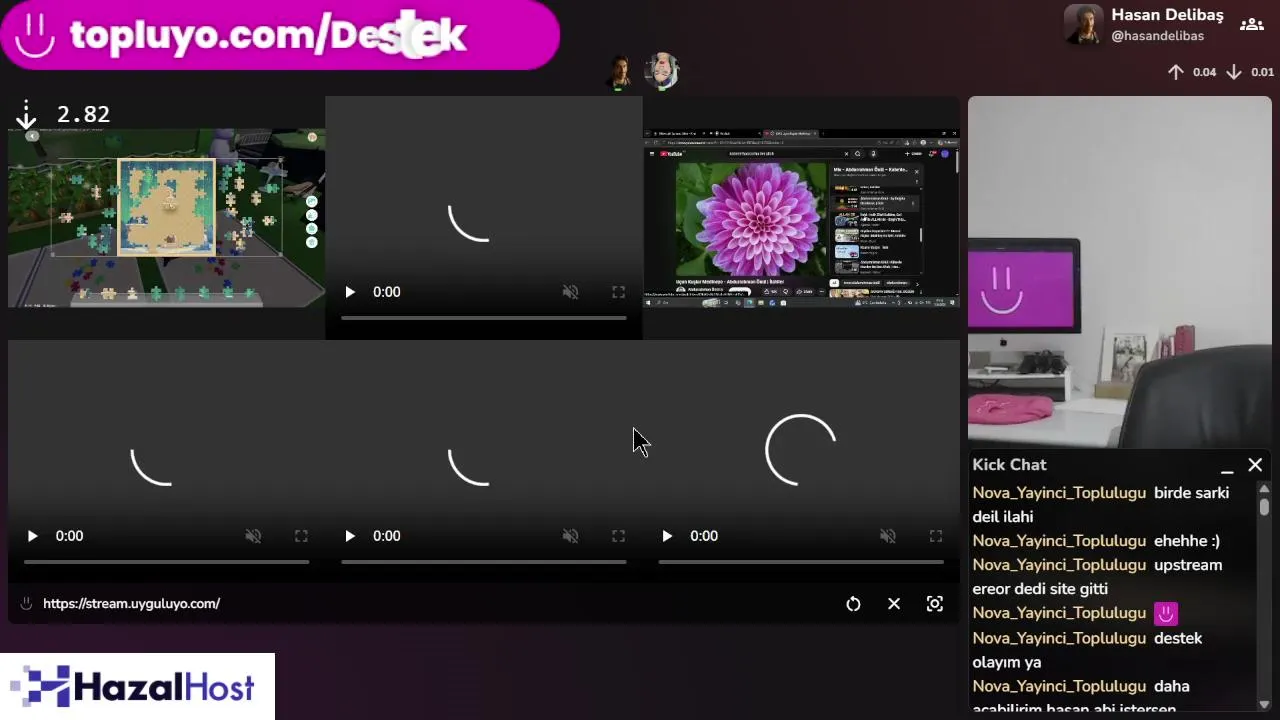Viewport: 1280px width, 720px height.
Task: Click the @hasandelibas username
Action: pyautogui.click(x=1157, y=36)
